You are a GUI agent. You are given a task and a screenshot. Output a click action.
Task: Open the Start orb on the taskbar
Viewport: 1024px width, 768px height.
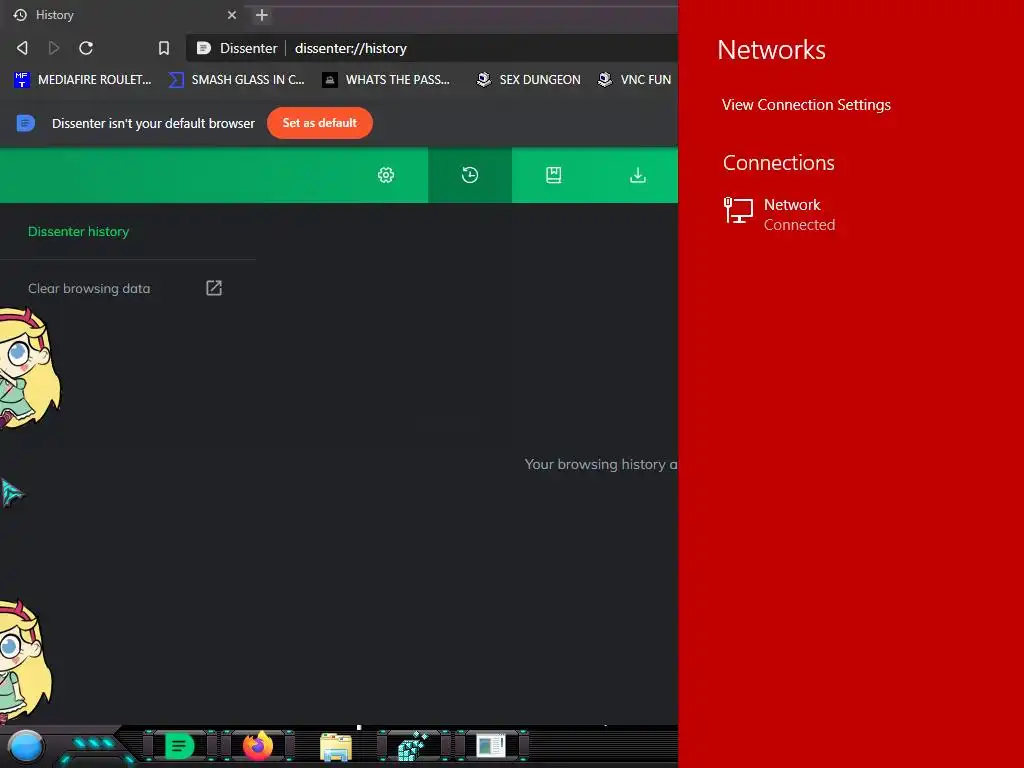pyautogui.click(x=26, y=747)
